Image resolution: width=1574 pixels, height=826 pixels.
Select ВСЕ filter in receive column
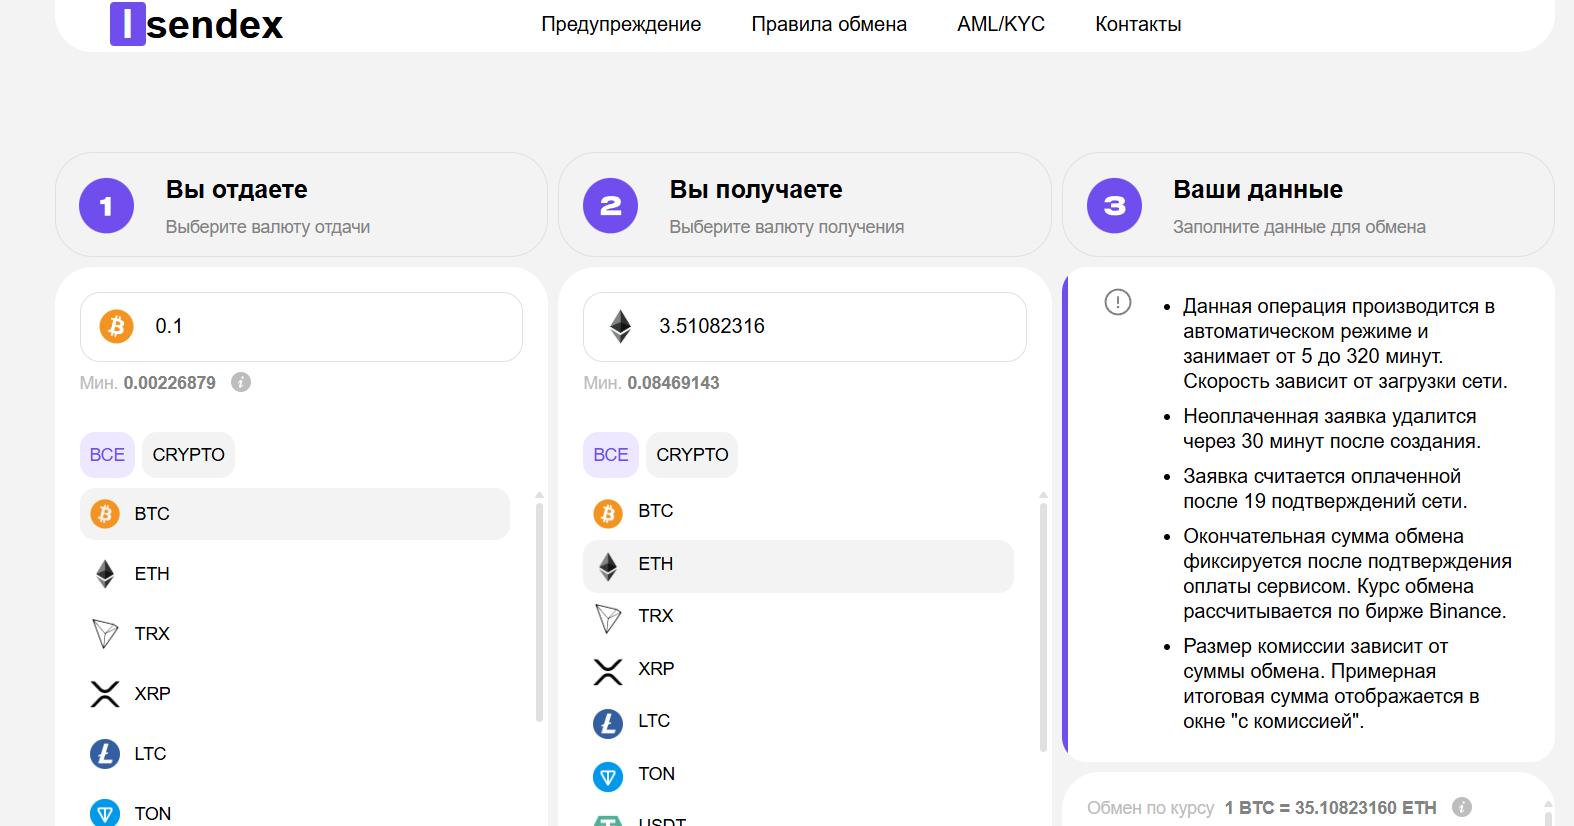pos(611,455)
